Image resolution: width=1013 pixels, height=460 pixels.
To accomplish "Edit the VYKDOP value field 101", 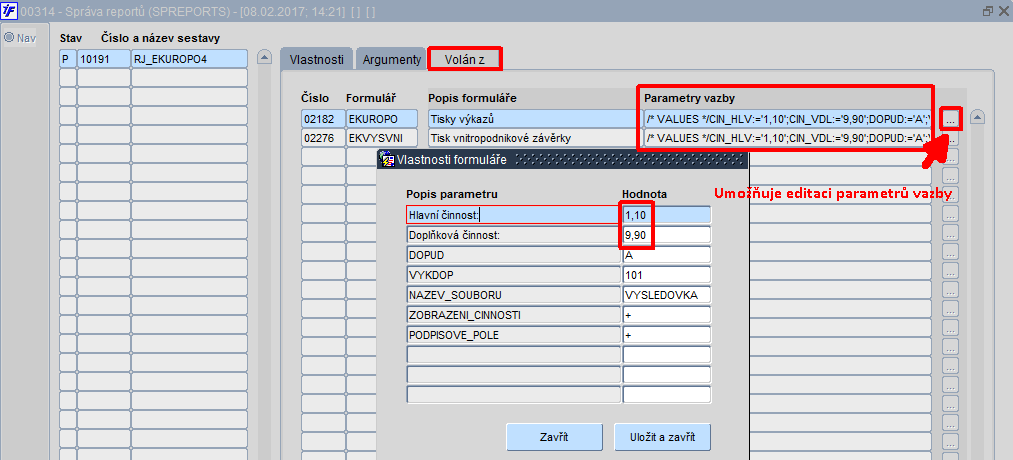I will [666, 275].
